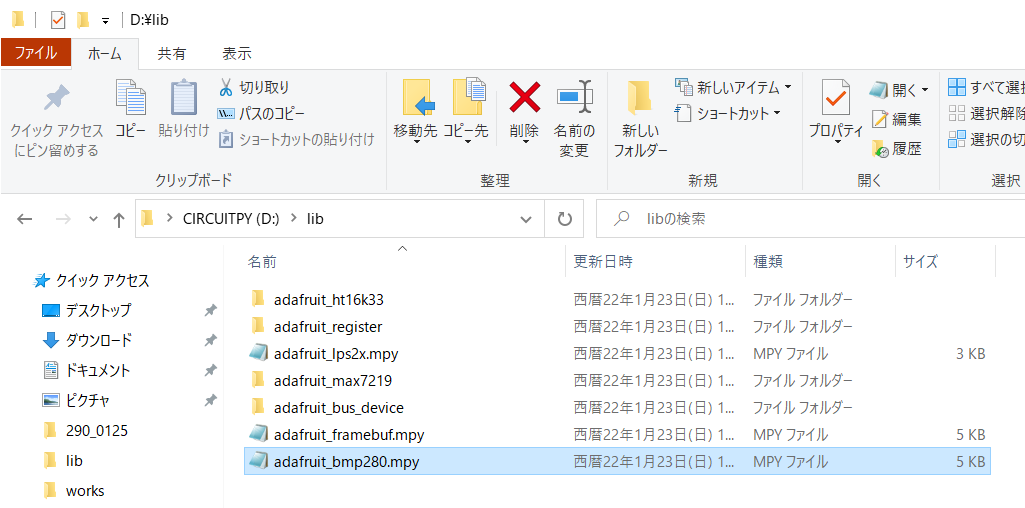Sort by Type (種類) column header
This screenshot has height=508, width=1025.
point(768,262)
